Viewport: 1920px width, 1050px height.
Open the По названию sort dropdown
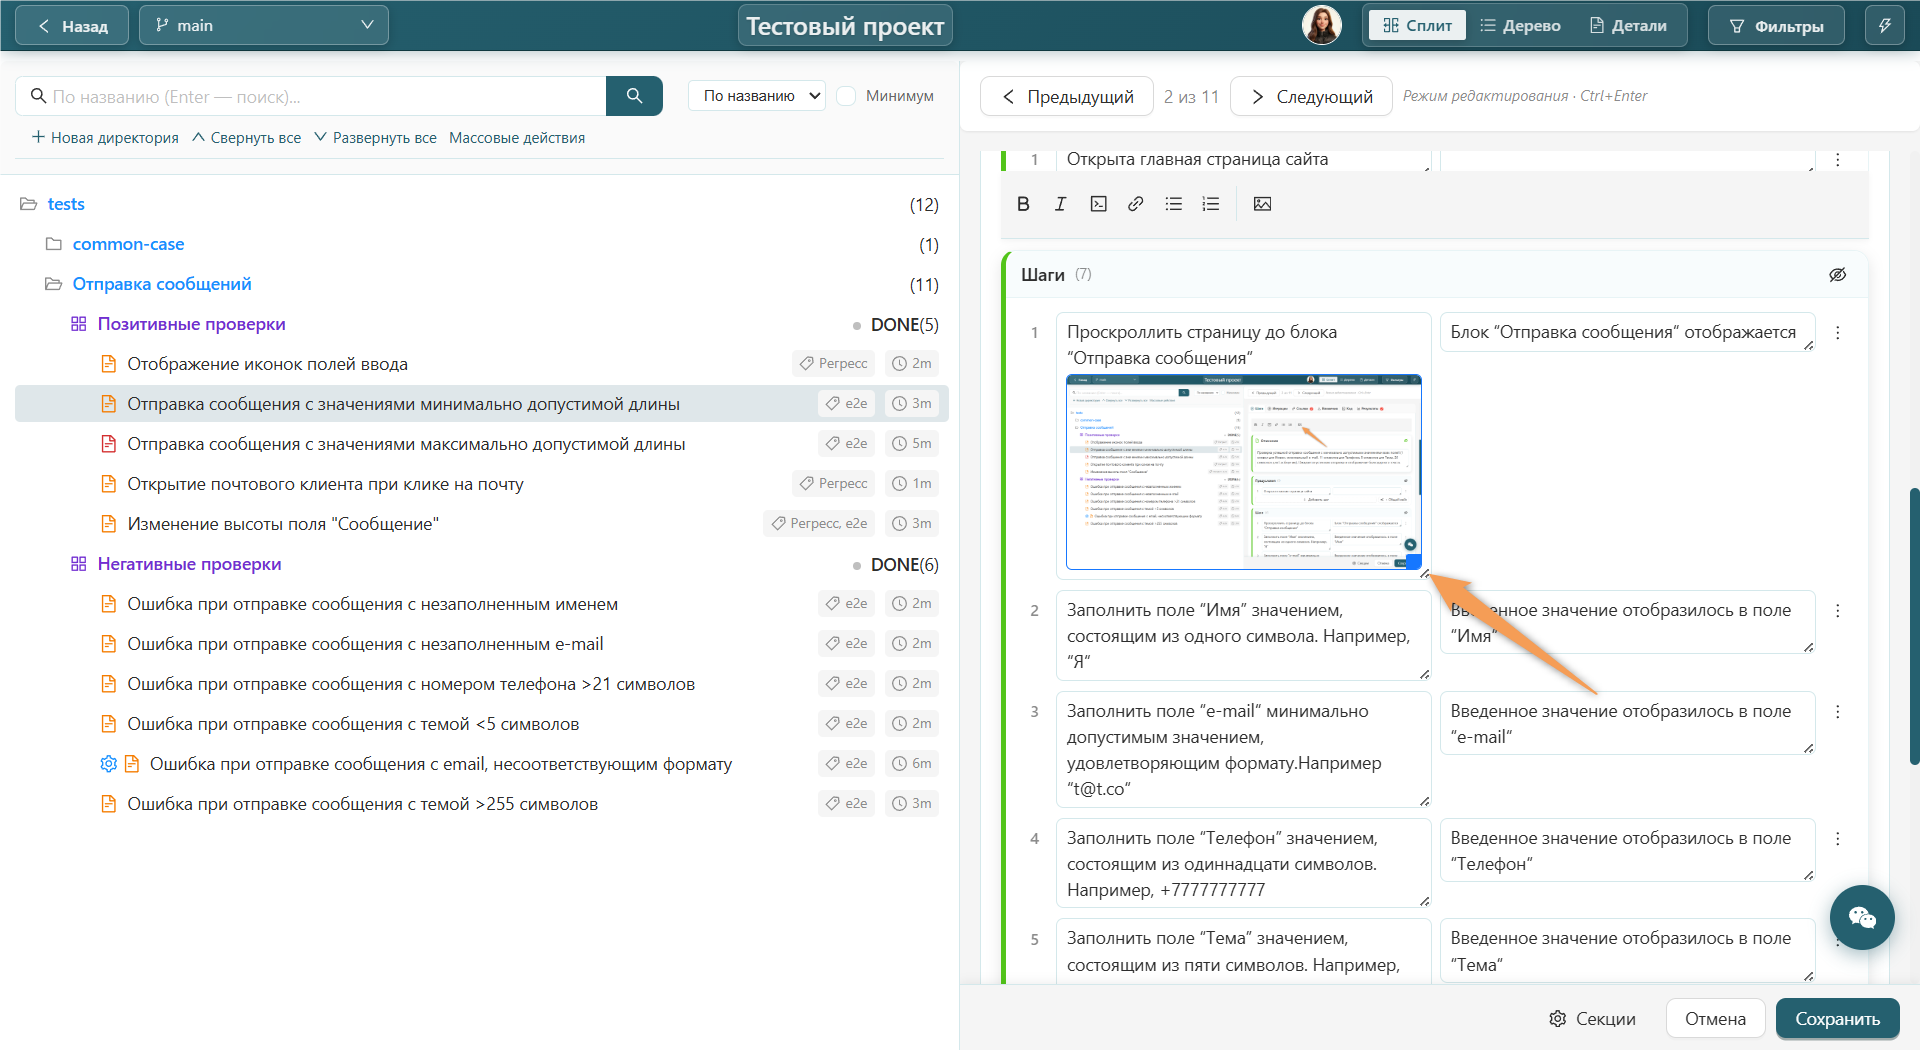point(757,96)
